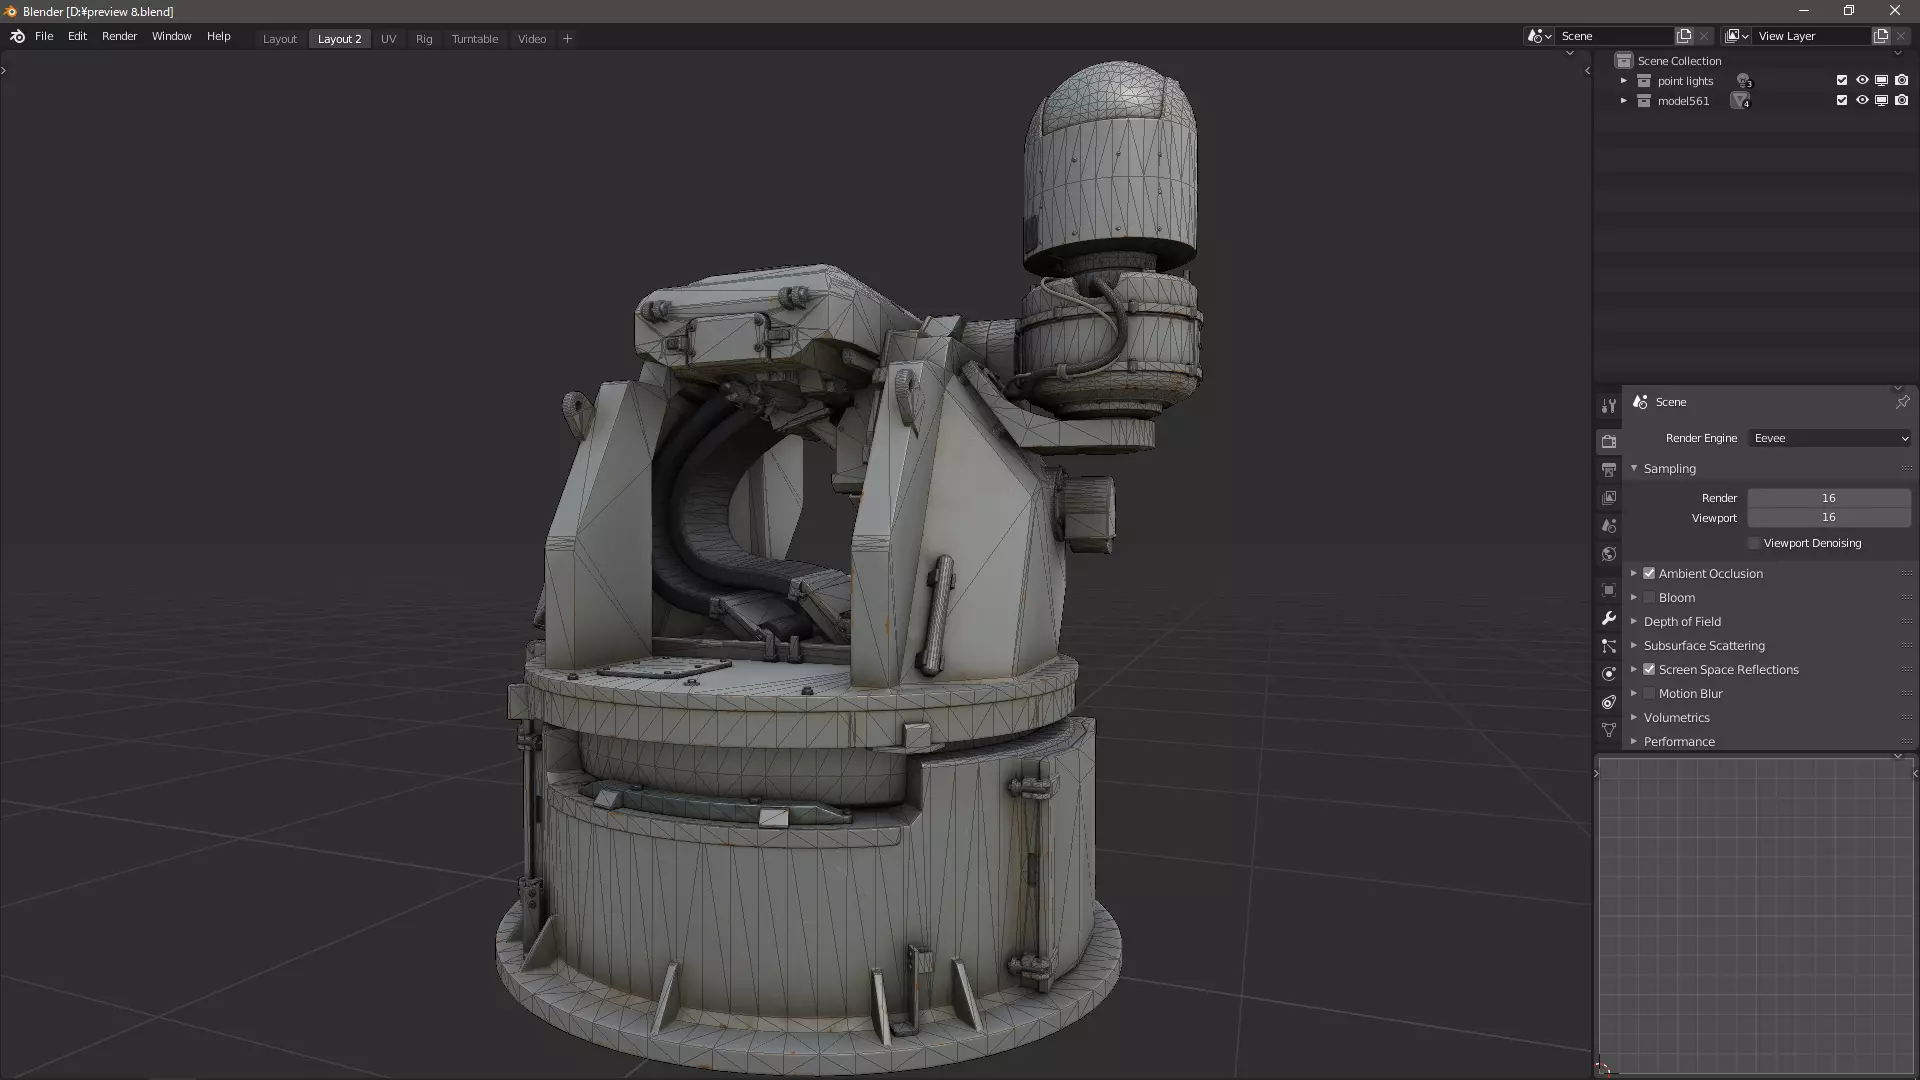Switch to the Rig workspace tab
Image resolution: width=1920 pixels, height=1080 pixels.
(424, 39)
